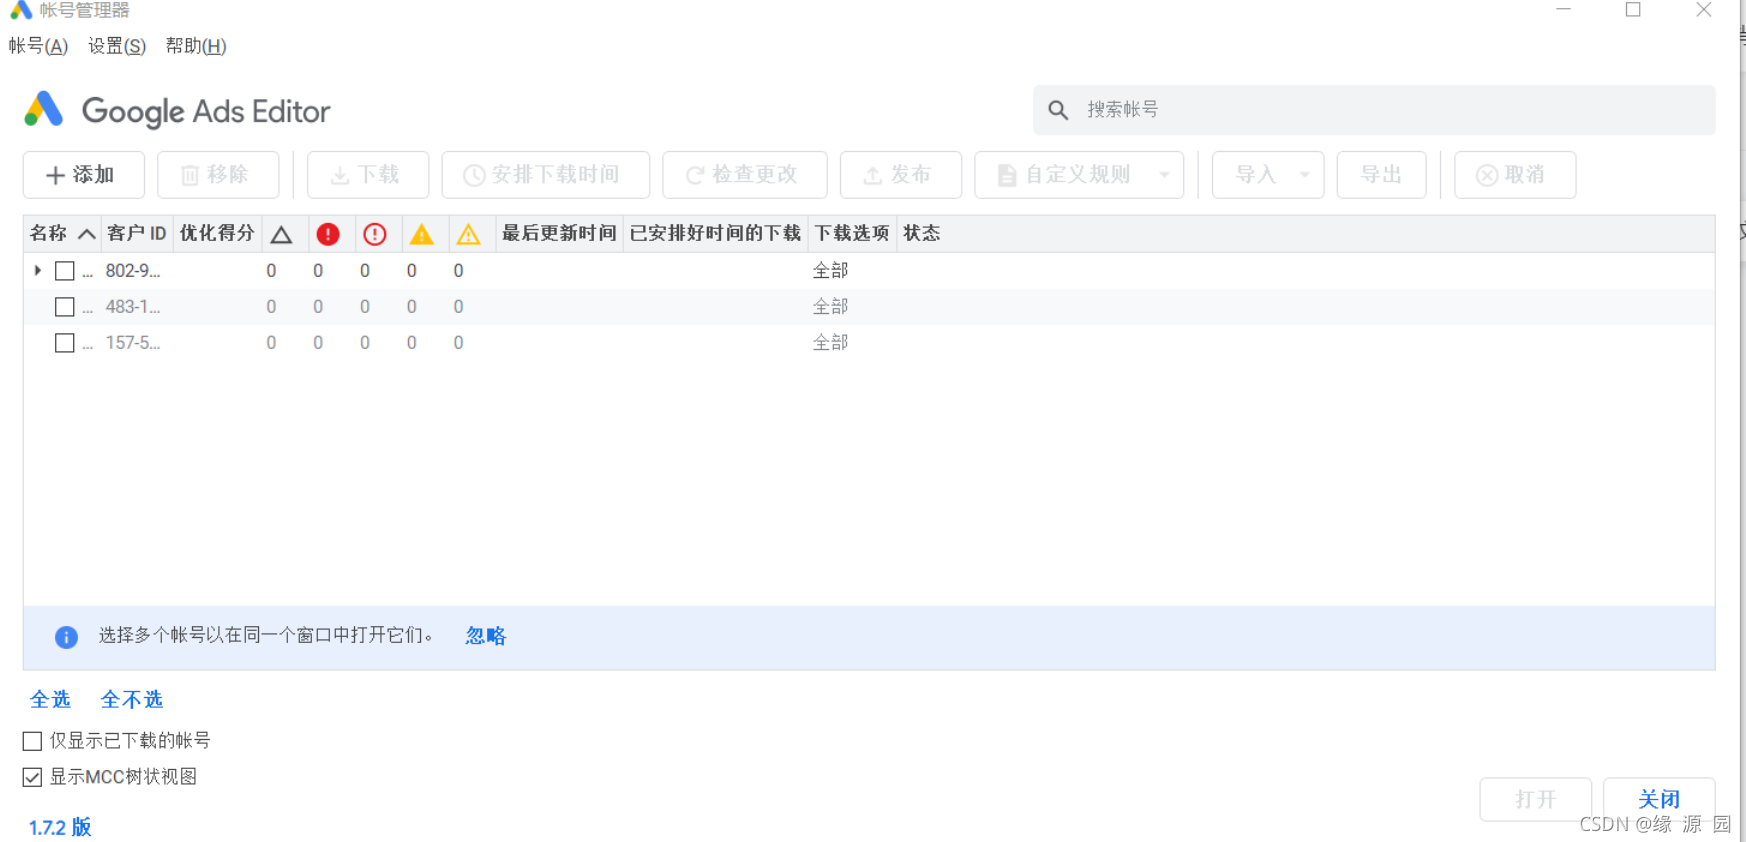Viewport: 1746px width, 842px height.
Task: Click the blue info icon in banner
Action: (x=66, y=637)
